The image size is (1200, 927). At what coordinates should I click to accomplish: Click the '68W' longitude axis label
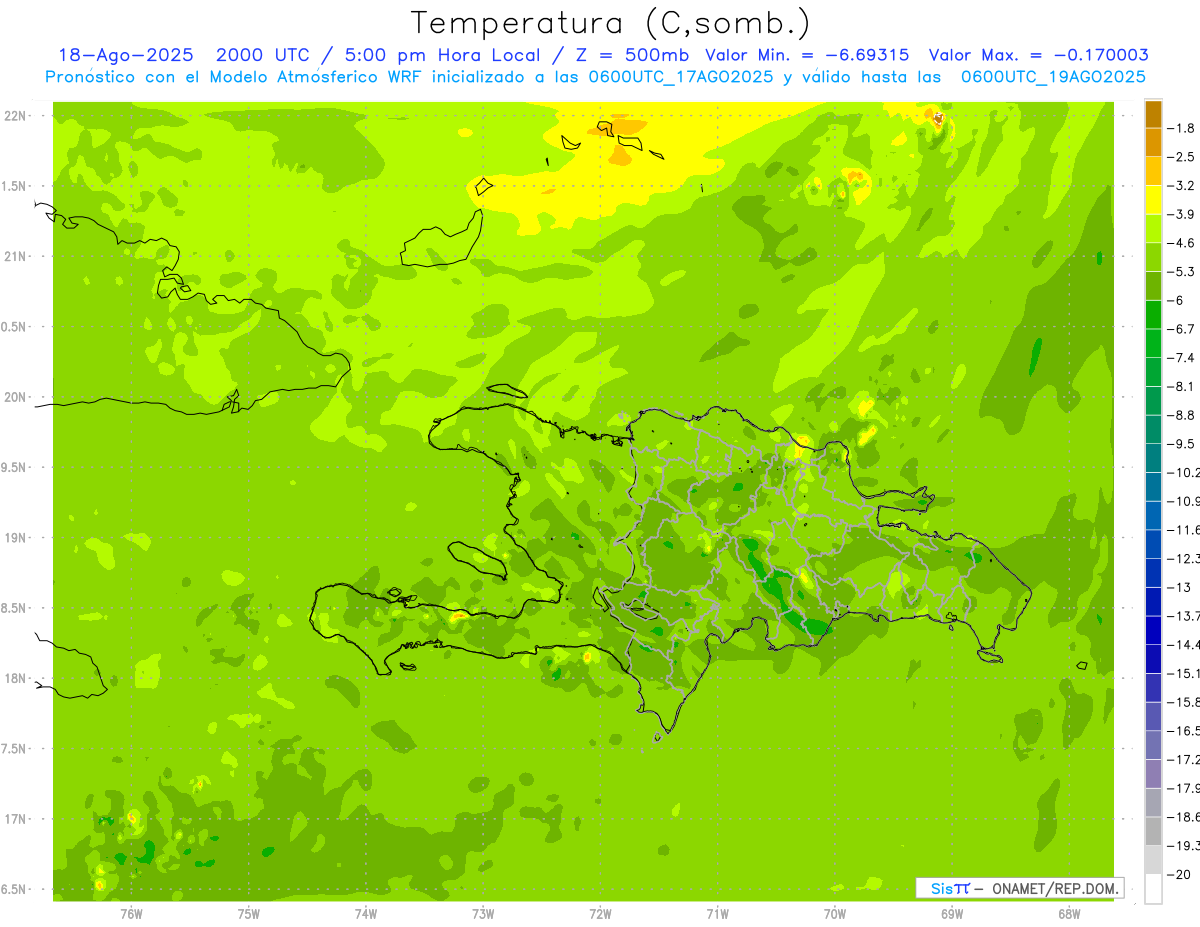1069,914
